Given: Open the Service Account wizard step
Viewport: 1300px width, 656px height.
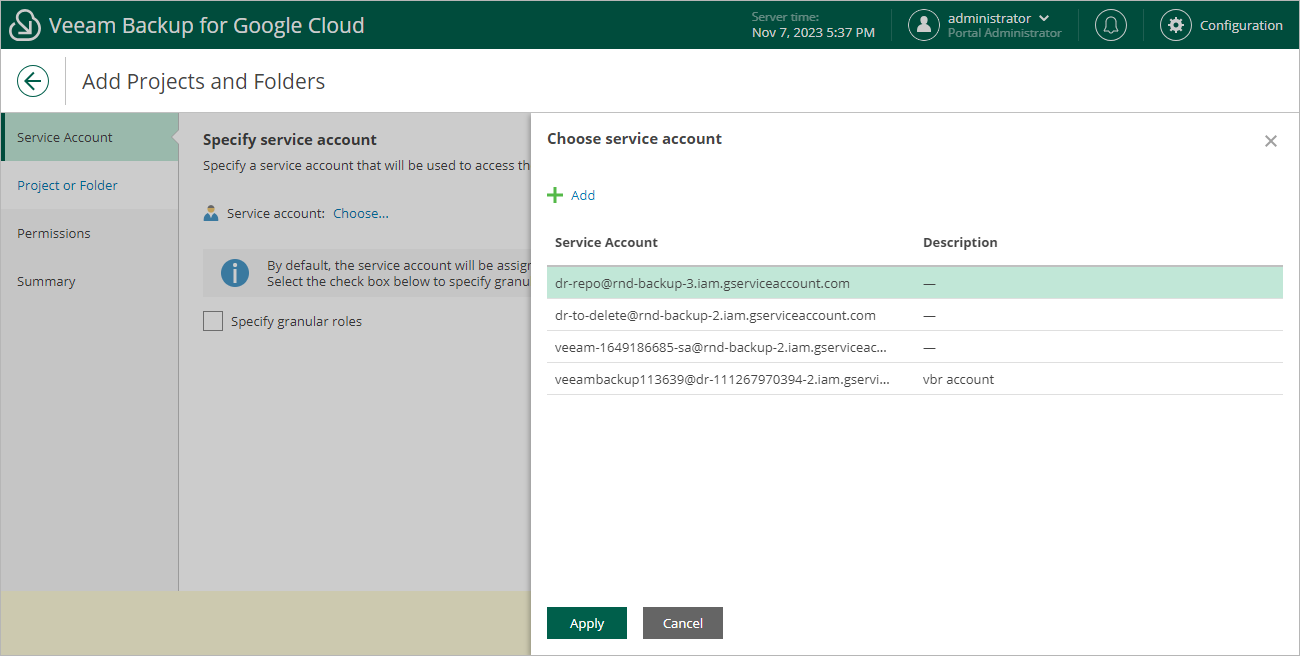Looking at the screenshot, I should [65, 137].
